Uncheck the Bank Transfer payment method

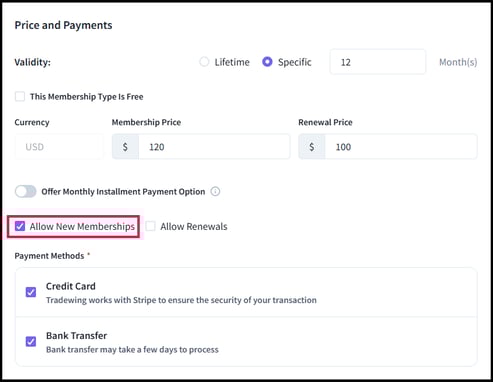pos(31,342)
